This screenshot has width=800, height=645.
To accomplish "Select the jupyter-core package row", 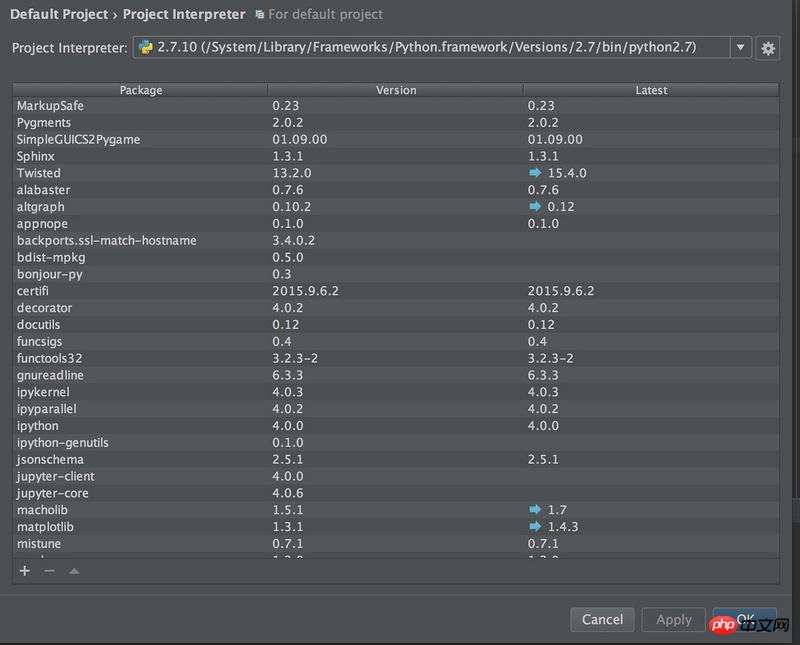I will click(396, 493).
